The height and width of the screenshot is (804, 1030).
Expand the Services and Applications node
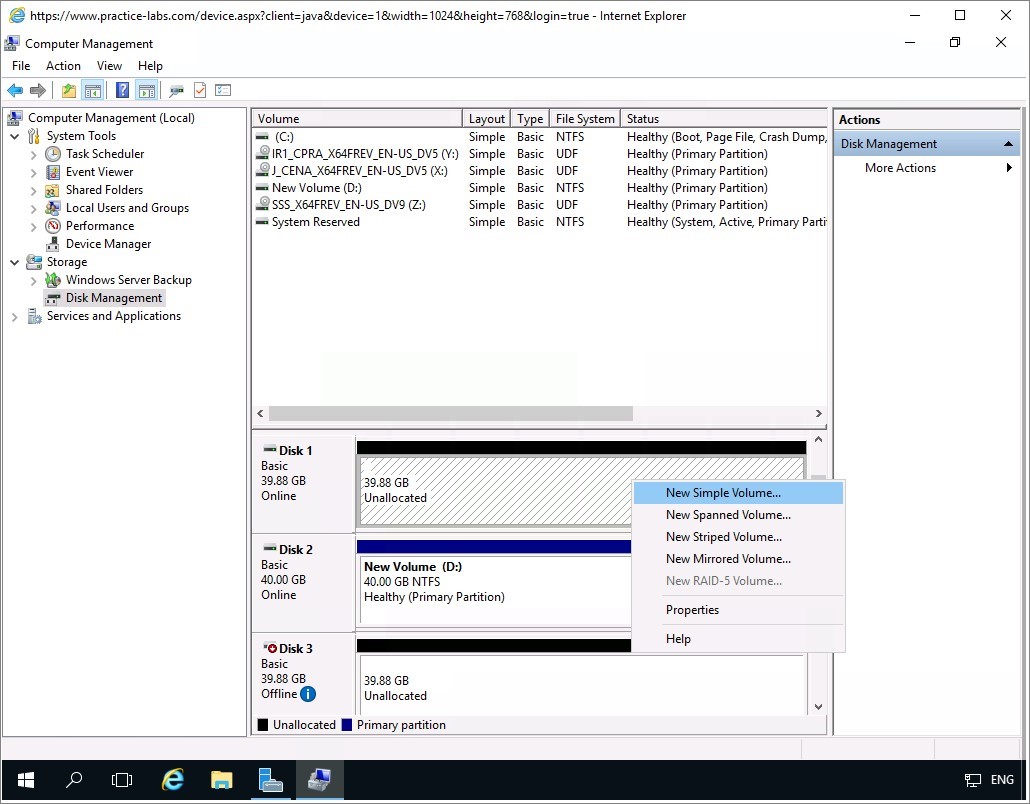[14, 316]
